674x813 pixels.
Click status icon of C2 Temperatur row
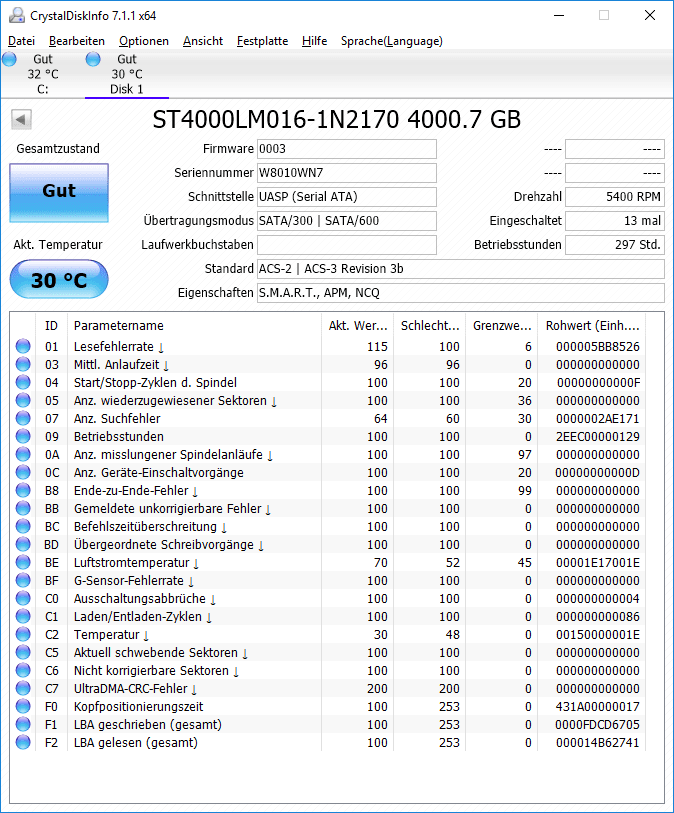(23, 634)
